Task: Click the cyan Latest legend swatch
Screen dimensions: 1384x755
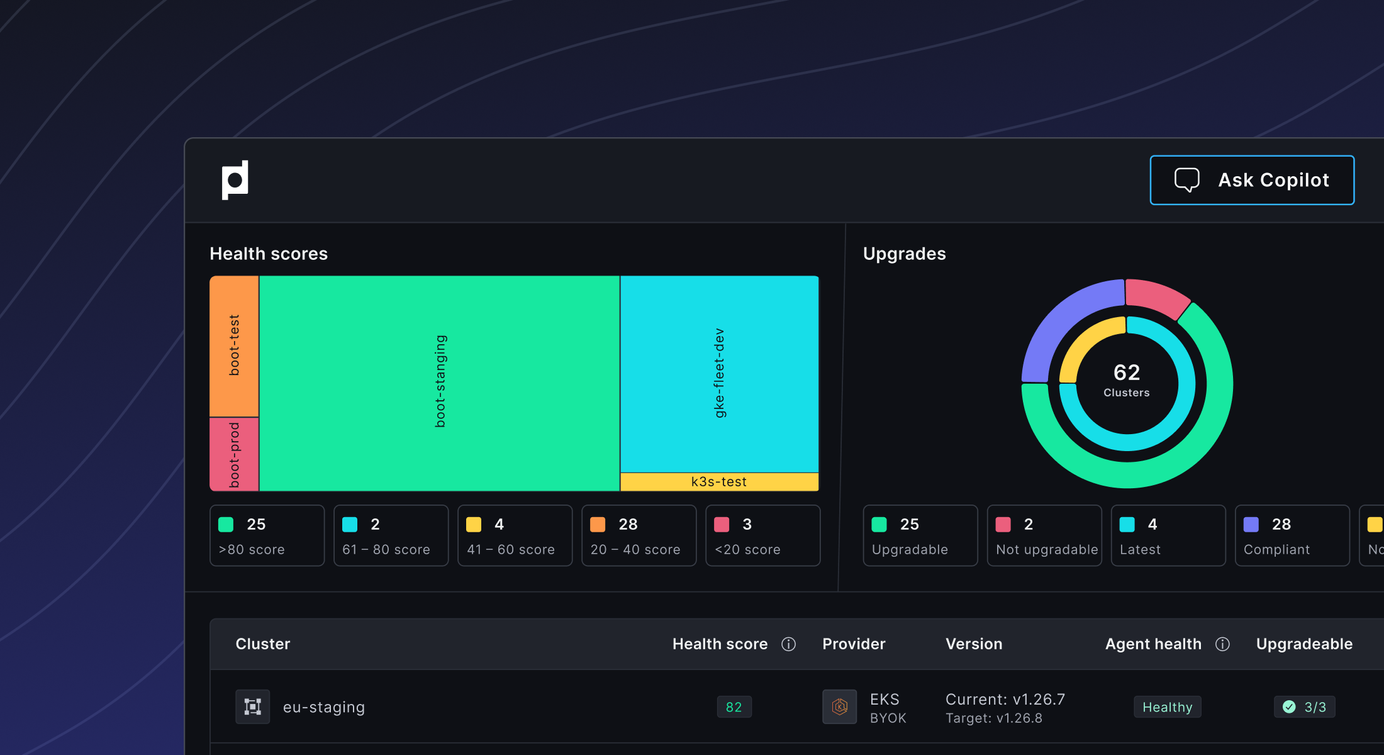Action: click(1127, 524)
